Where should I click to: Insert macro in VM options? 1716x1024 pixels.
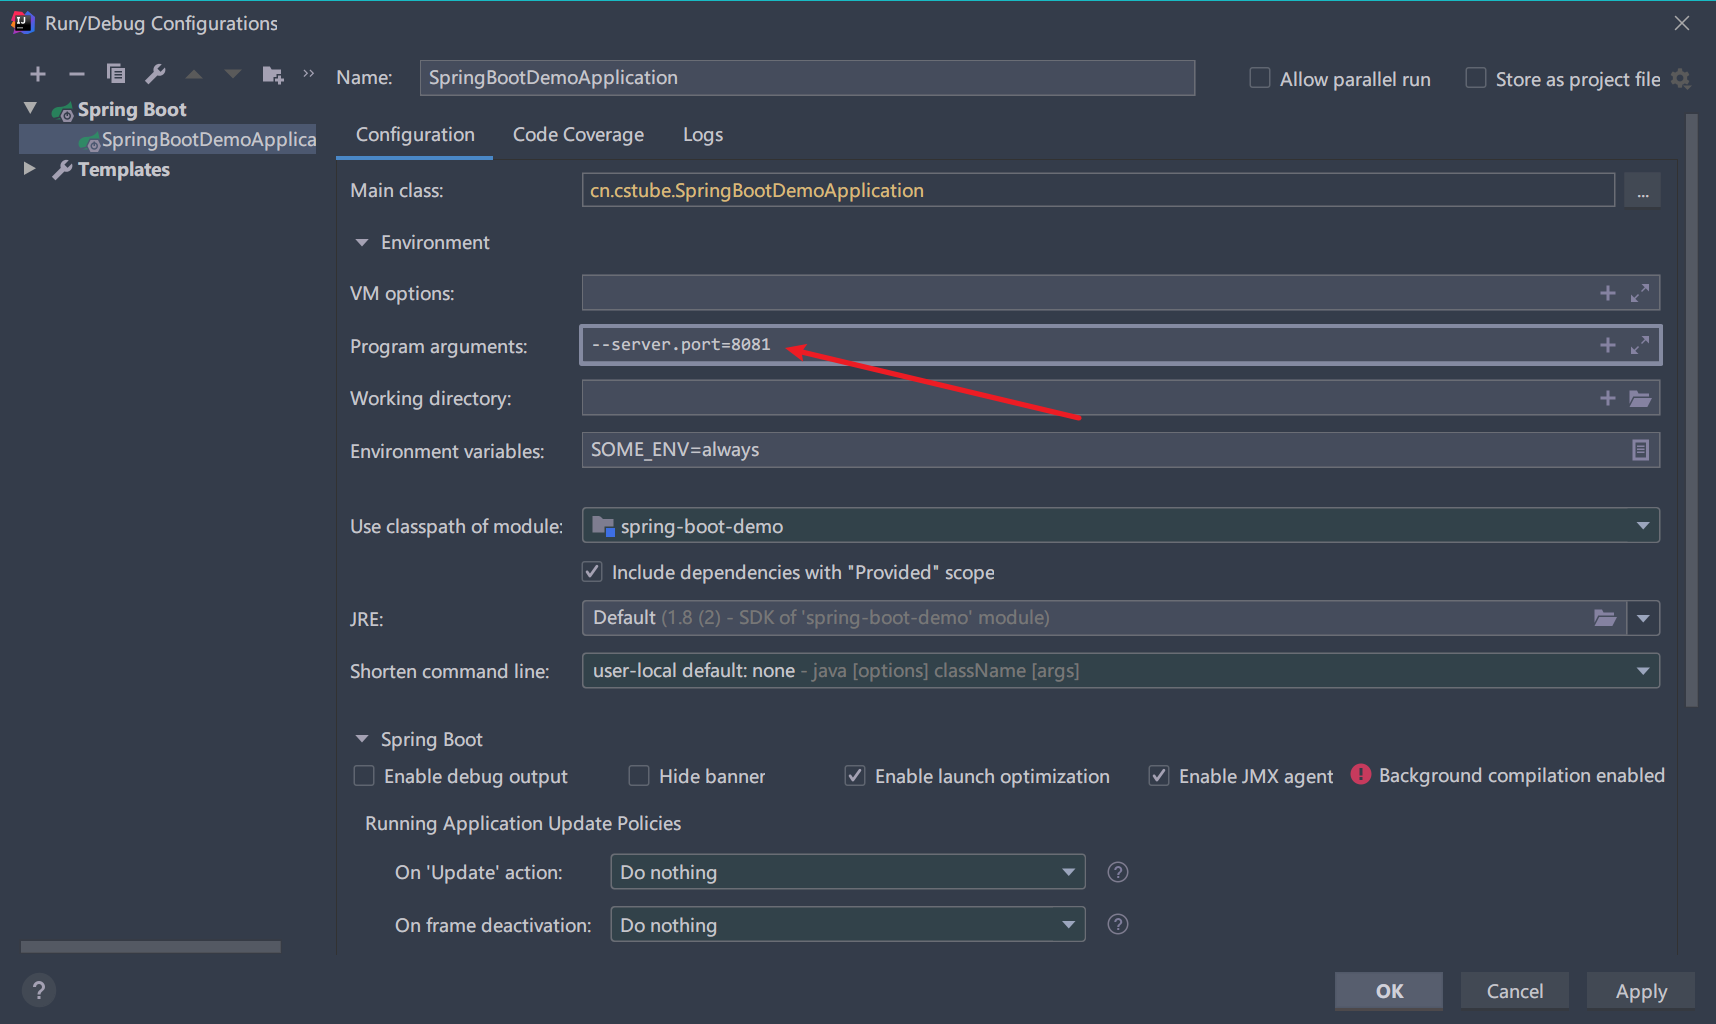pos(1608,293)
